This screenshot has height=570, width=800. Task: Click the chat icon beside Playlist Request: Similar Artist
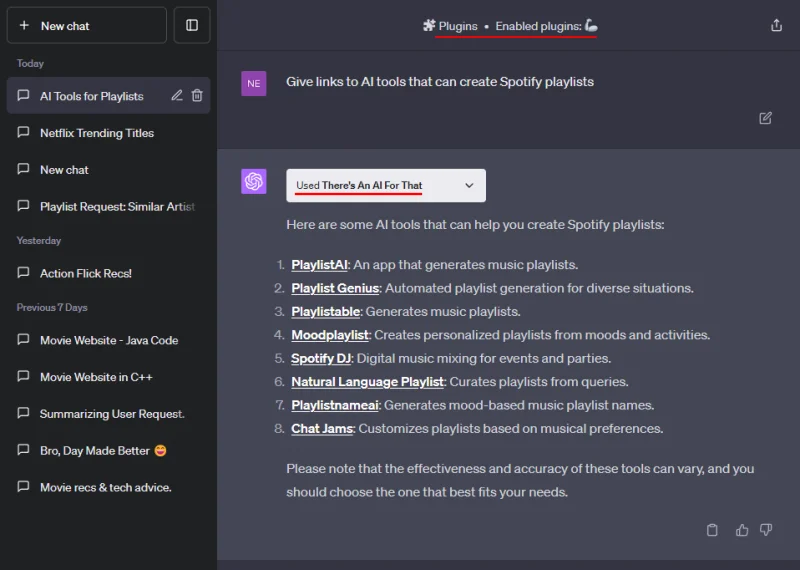click(x=23, y=206)
